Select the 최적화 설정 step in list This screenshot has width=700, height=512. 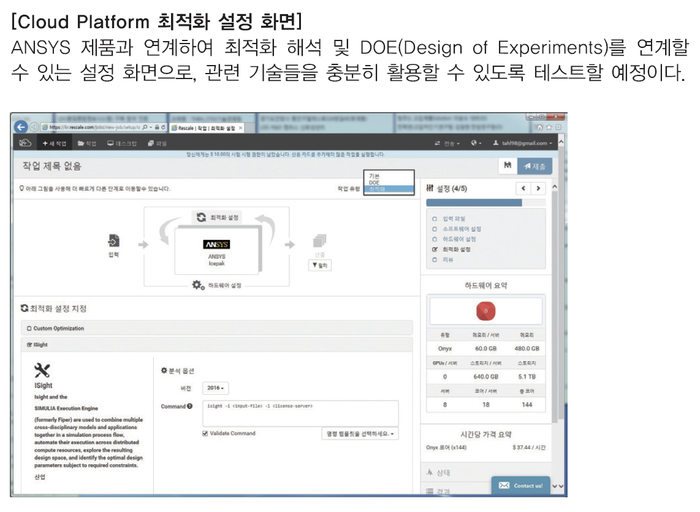pyautogui.click(x=456, y=250)
